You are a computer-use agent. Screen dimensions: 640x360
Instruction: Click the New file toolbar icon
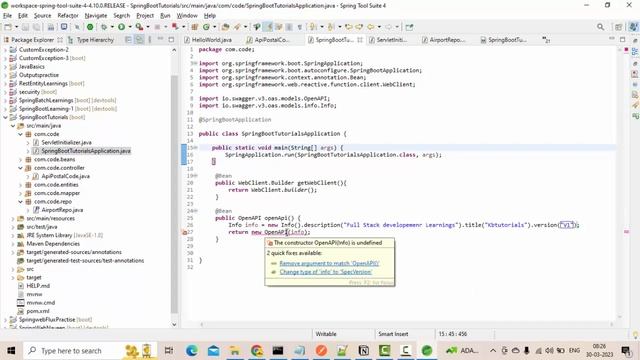(8, 27)
